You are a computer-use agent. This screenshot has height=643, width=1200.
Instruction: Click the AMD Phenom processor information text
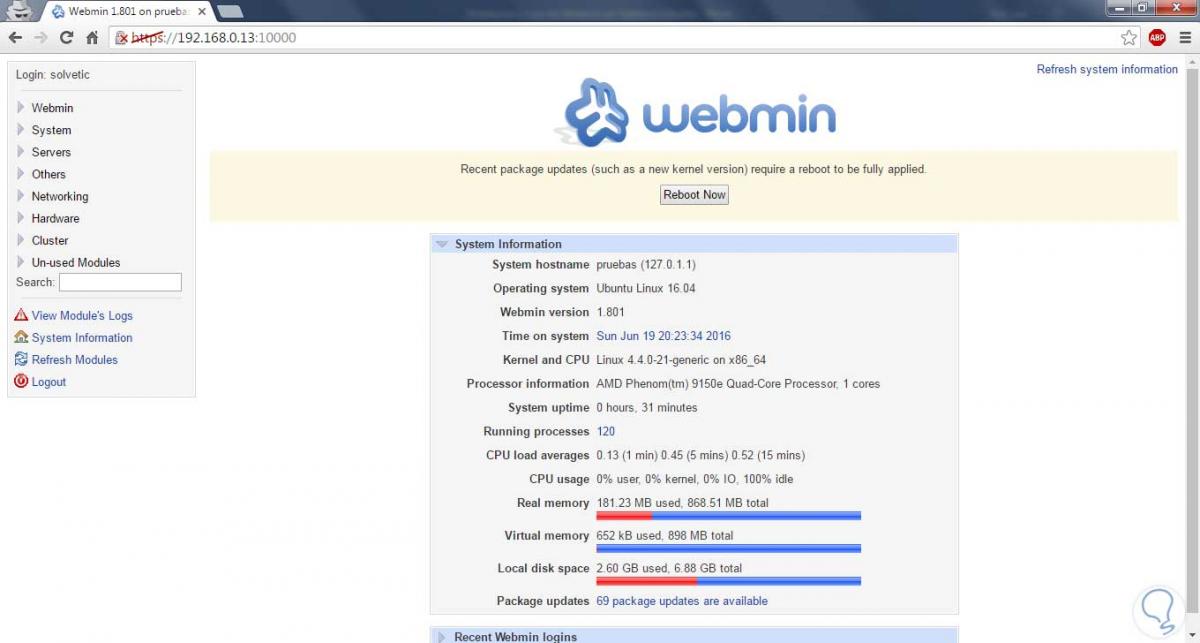[x=738, y=383]
